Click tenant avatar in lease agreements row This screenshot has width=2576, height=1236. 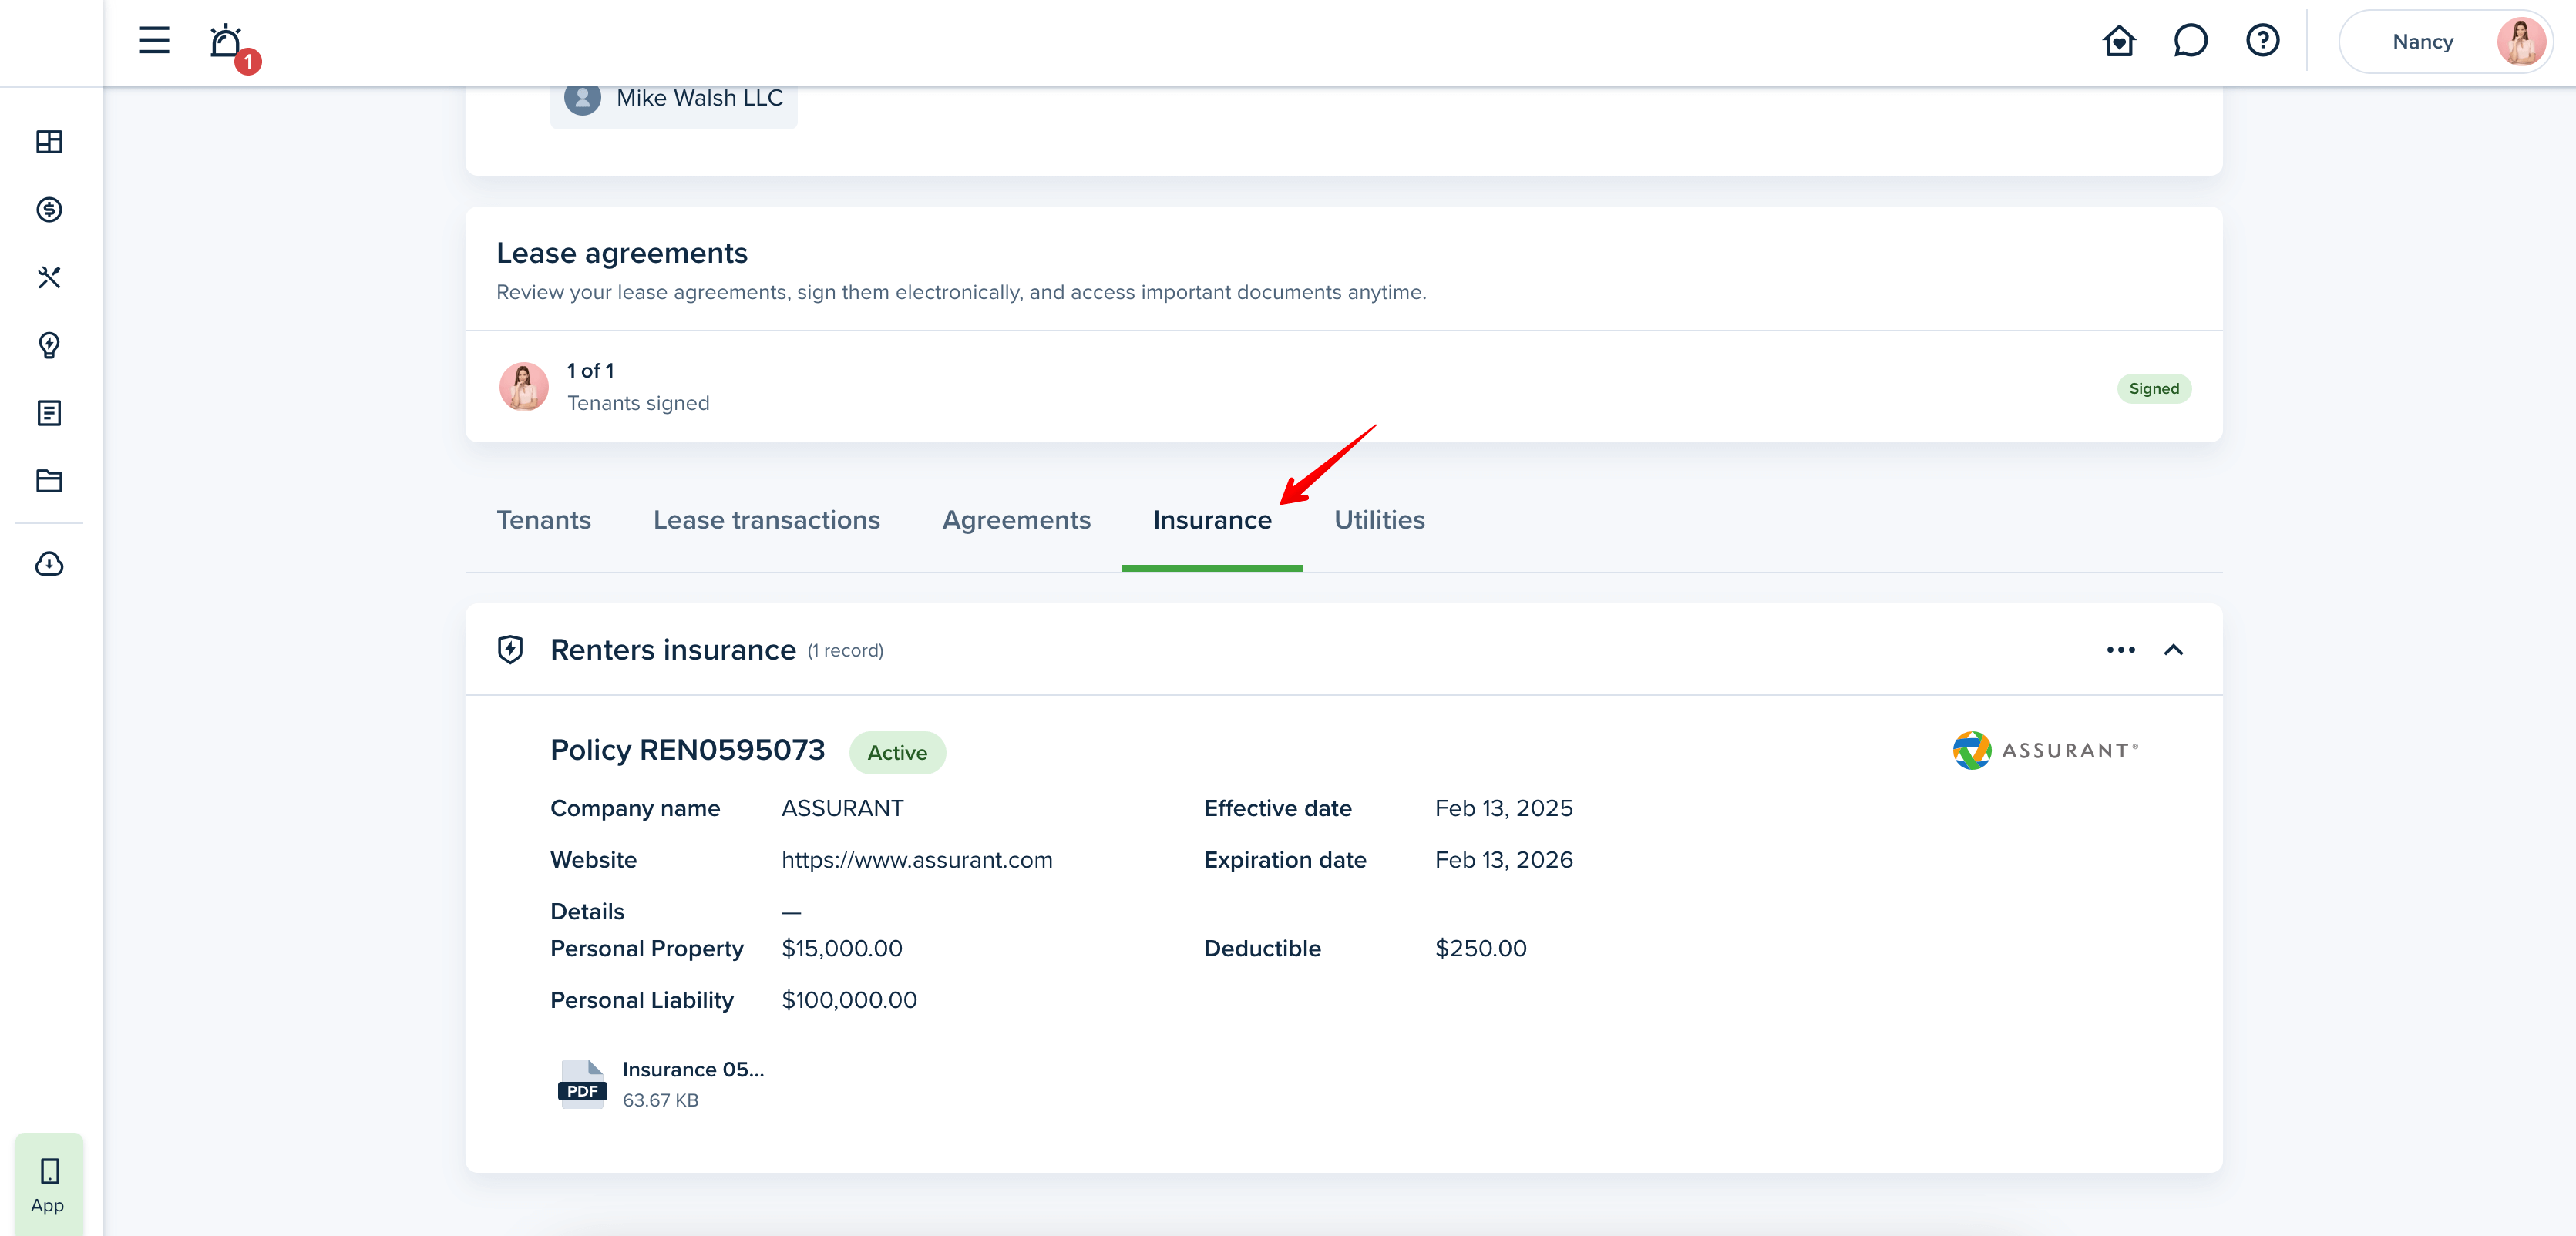point(524,386)
